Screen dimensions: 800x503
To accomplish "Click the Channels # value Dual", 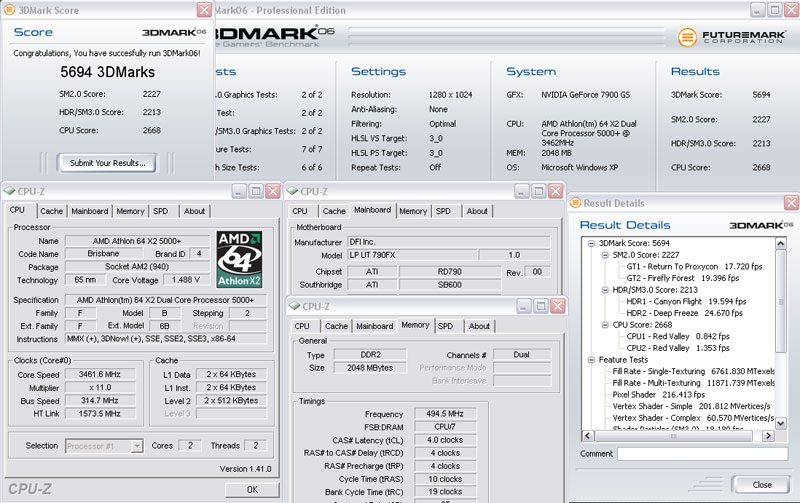I will click(x=521, y=355).
